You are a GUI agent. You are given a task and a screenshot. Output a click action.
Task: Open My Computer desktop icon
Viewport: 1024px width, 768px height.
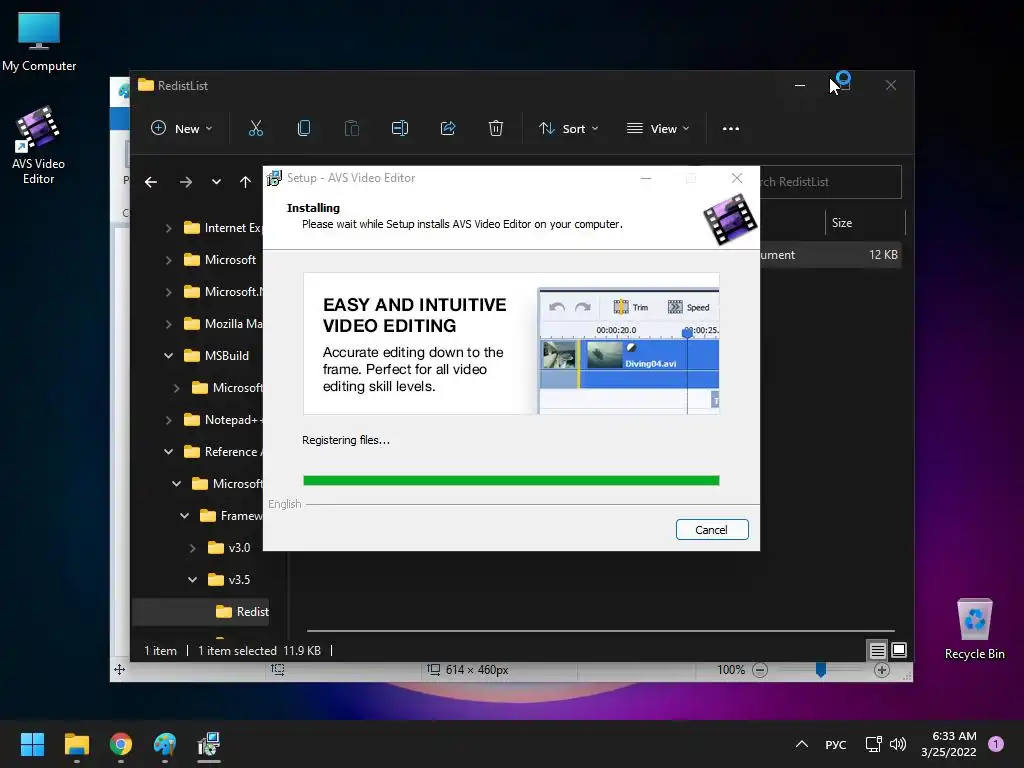coord(39,42)
